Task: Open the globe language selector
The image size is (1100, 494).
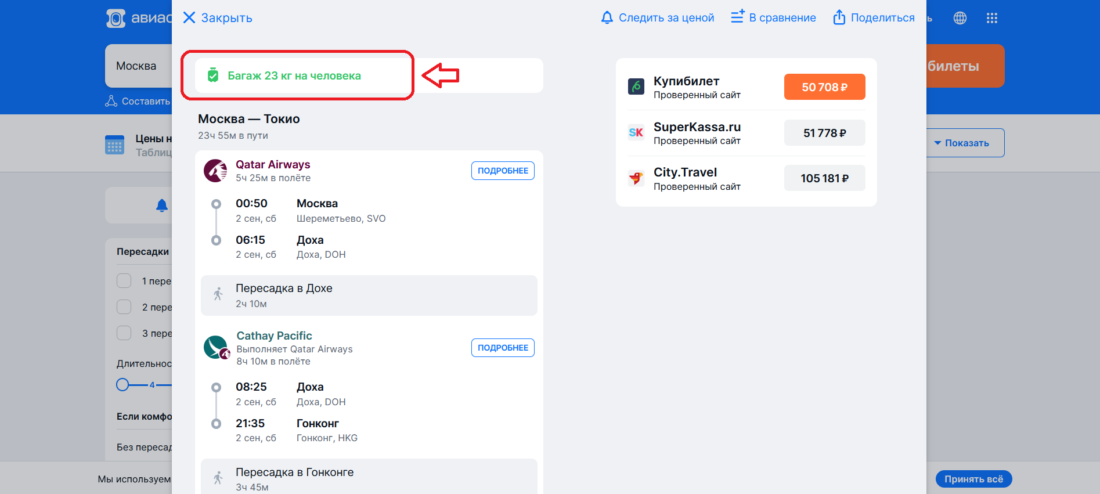Action: (x=960, y=18)
